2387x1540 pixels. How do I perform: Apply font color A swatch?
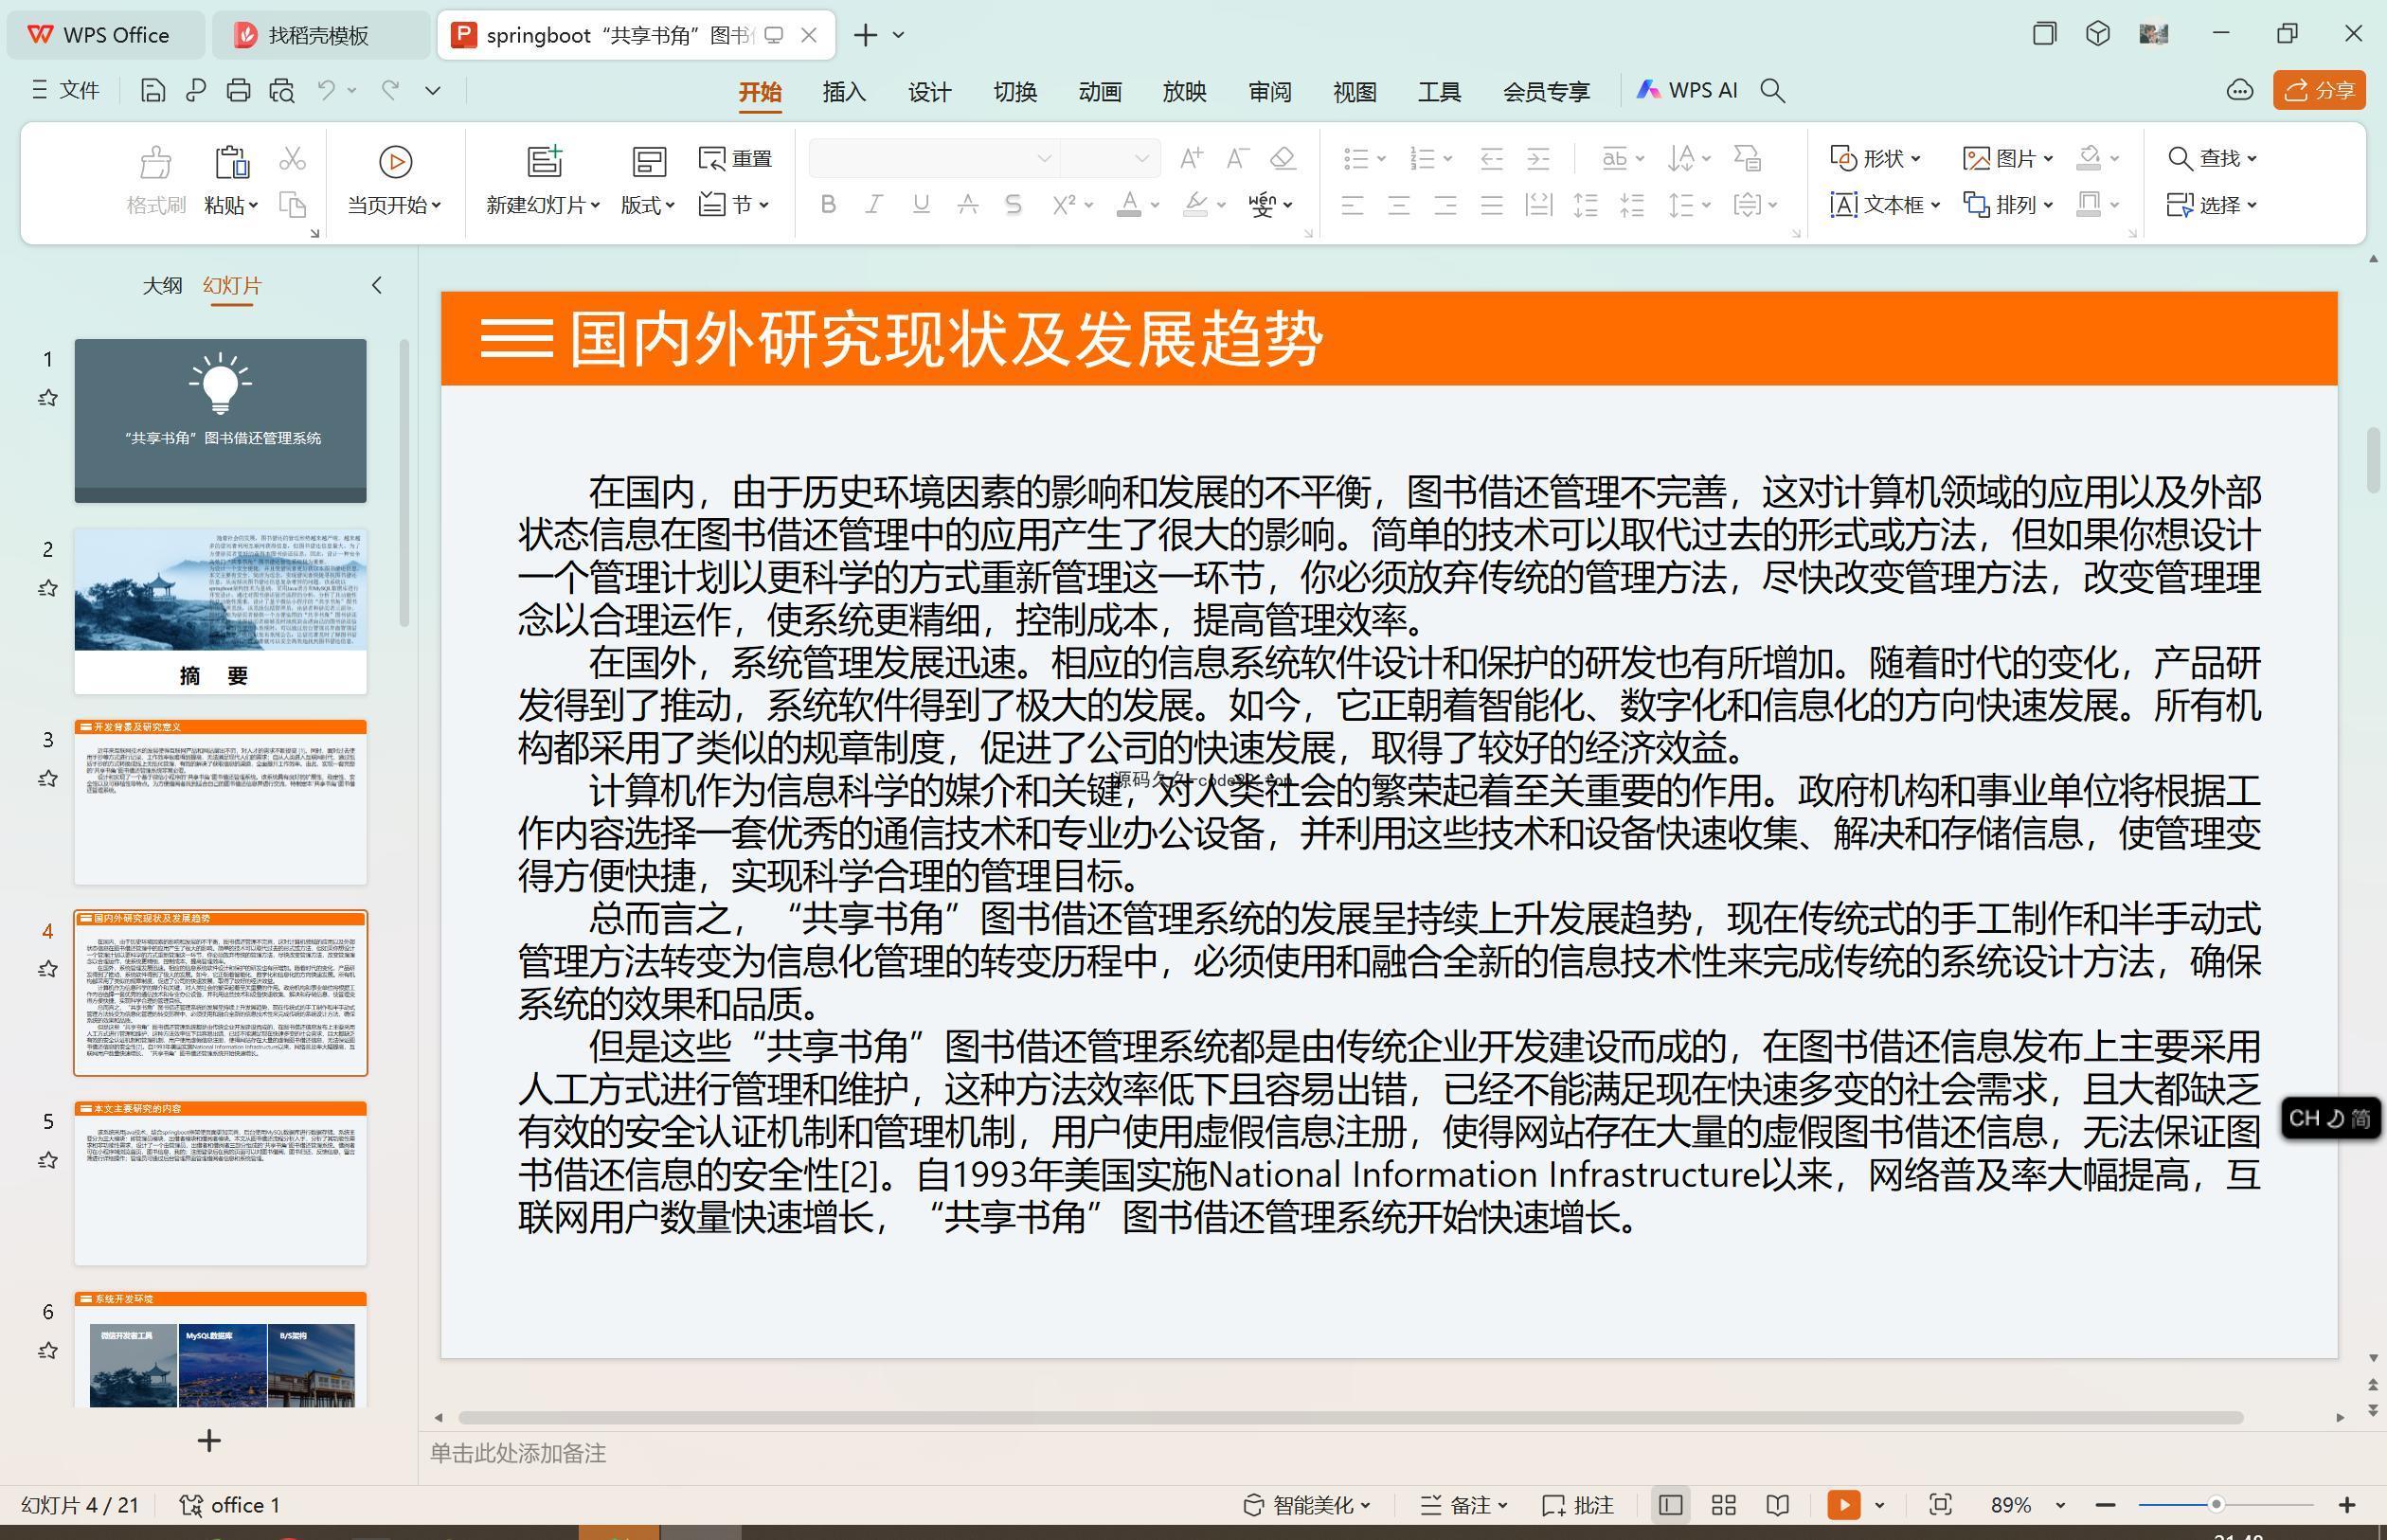coord(1129,205)
